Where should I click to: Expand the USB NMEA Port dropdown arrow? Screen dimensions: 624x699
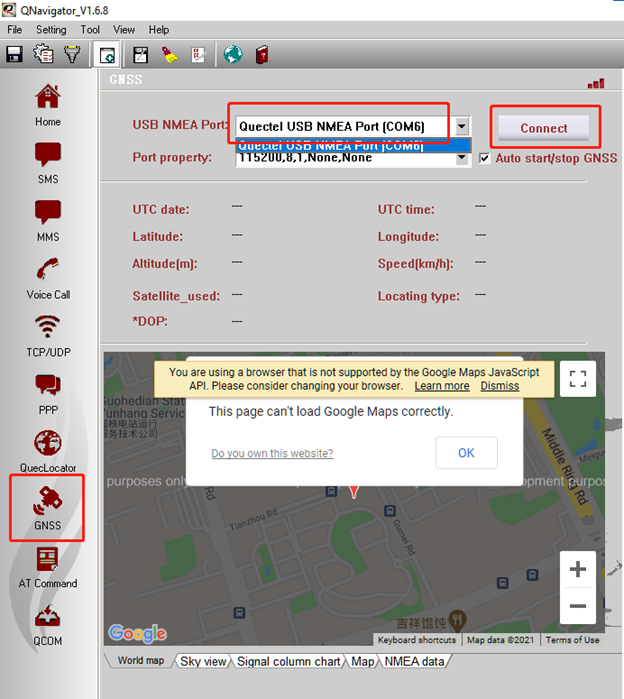(x=462, y=127)
